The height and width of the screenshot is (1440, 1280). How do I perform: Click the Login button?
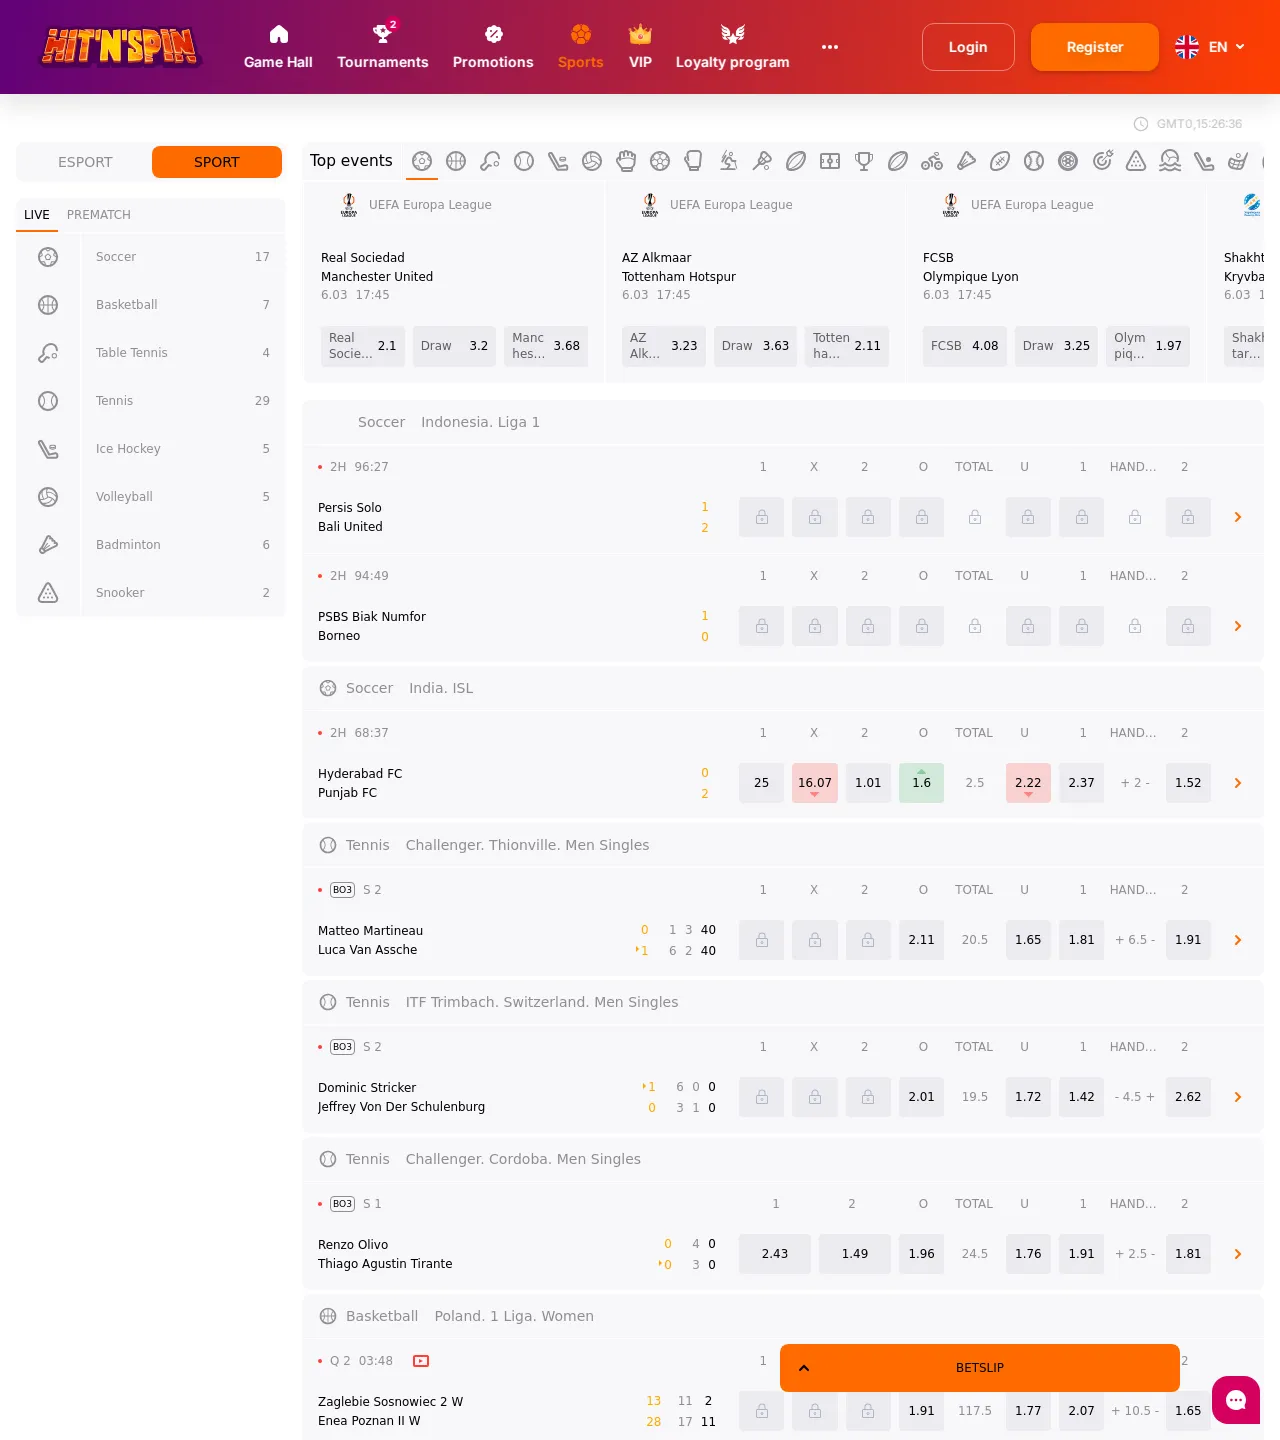(968, 47)
